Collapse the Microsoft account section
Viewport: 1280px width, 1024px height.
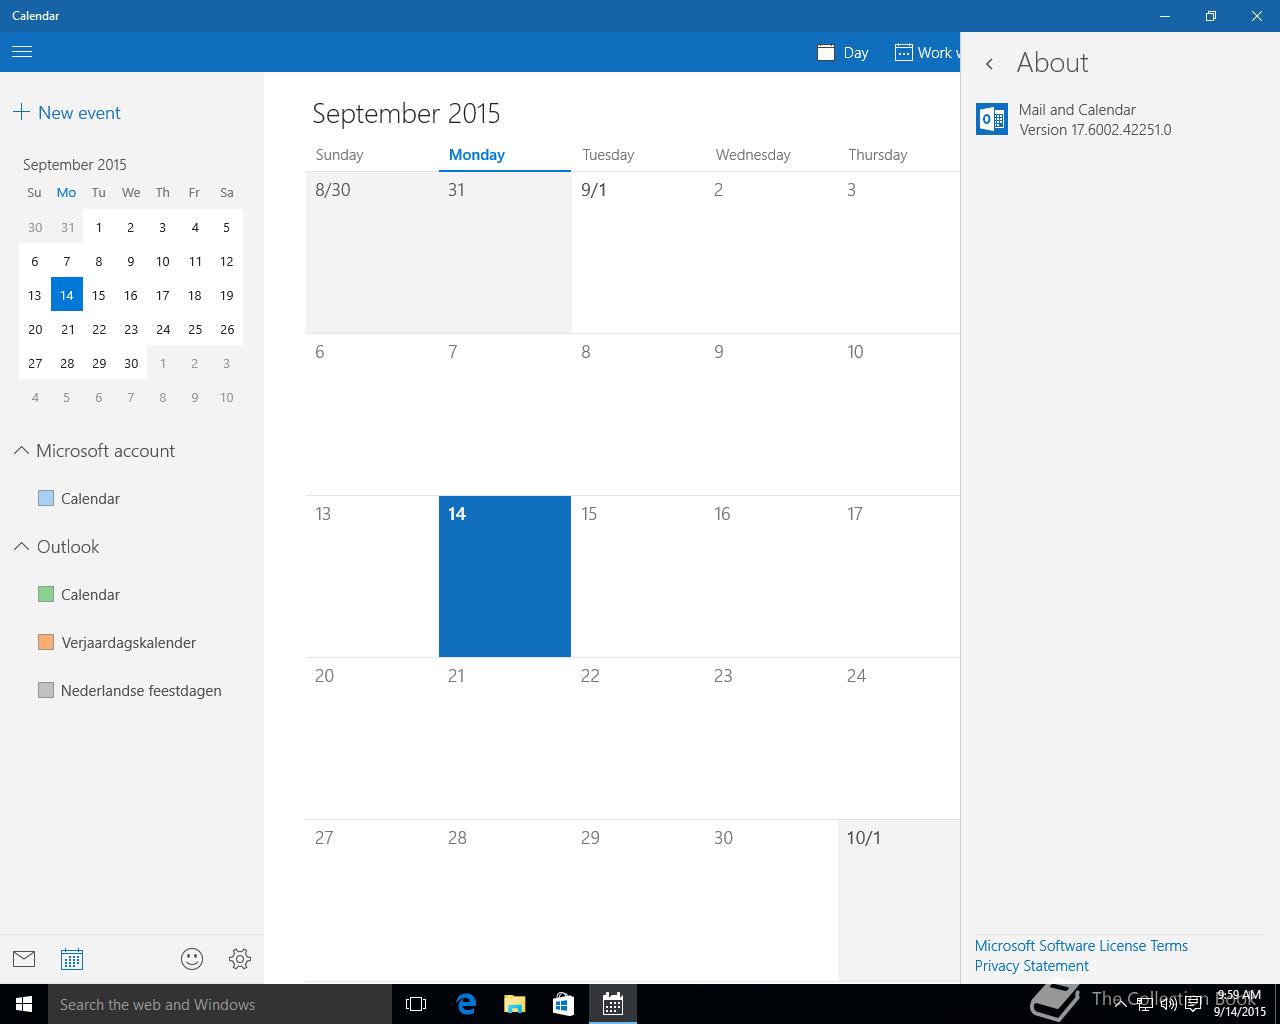click(x=21, y=451)
